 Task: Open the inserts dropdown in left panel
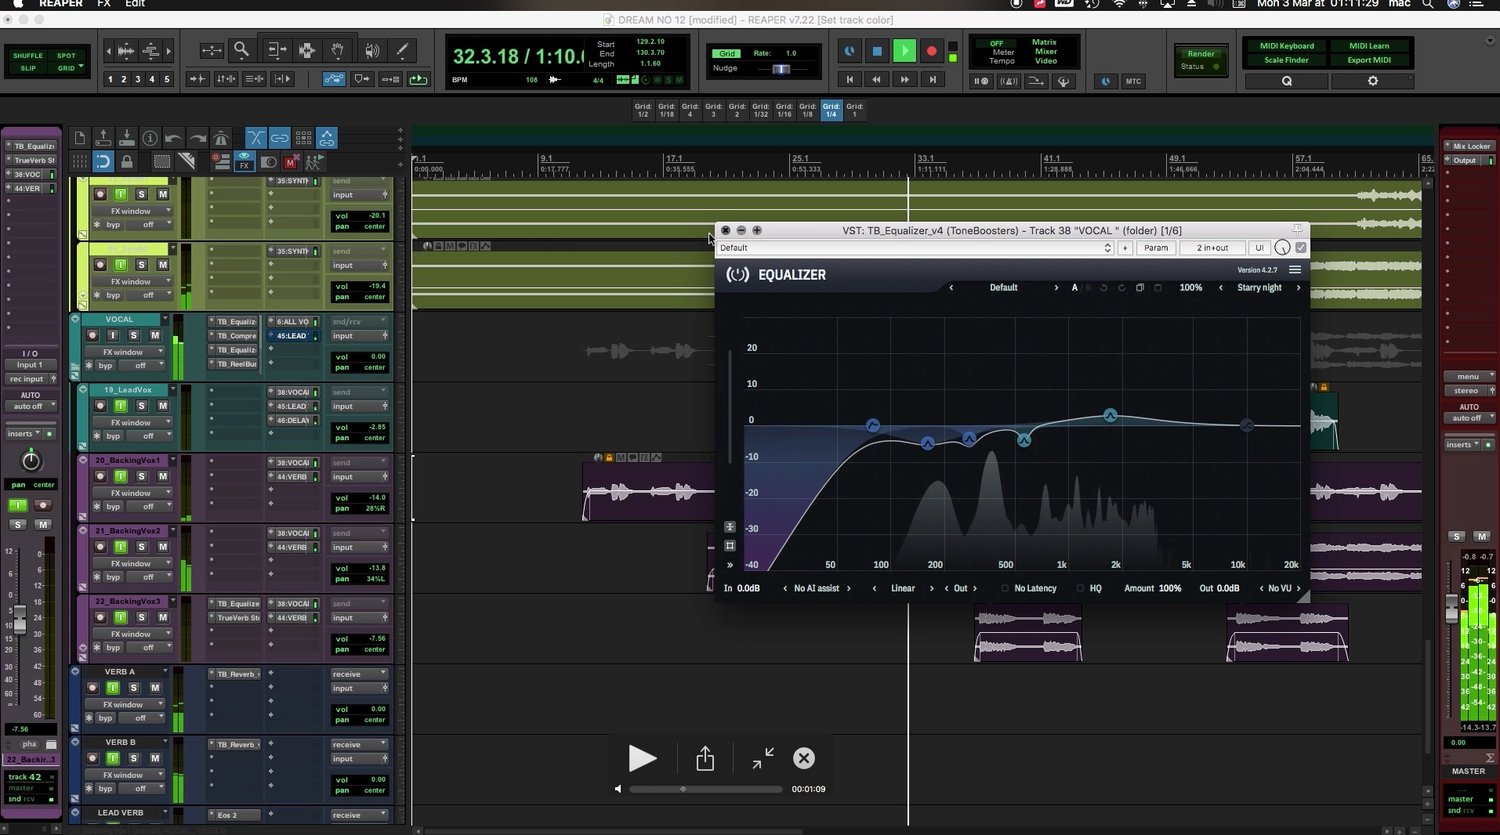click(24, 434)
